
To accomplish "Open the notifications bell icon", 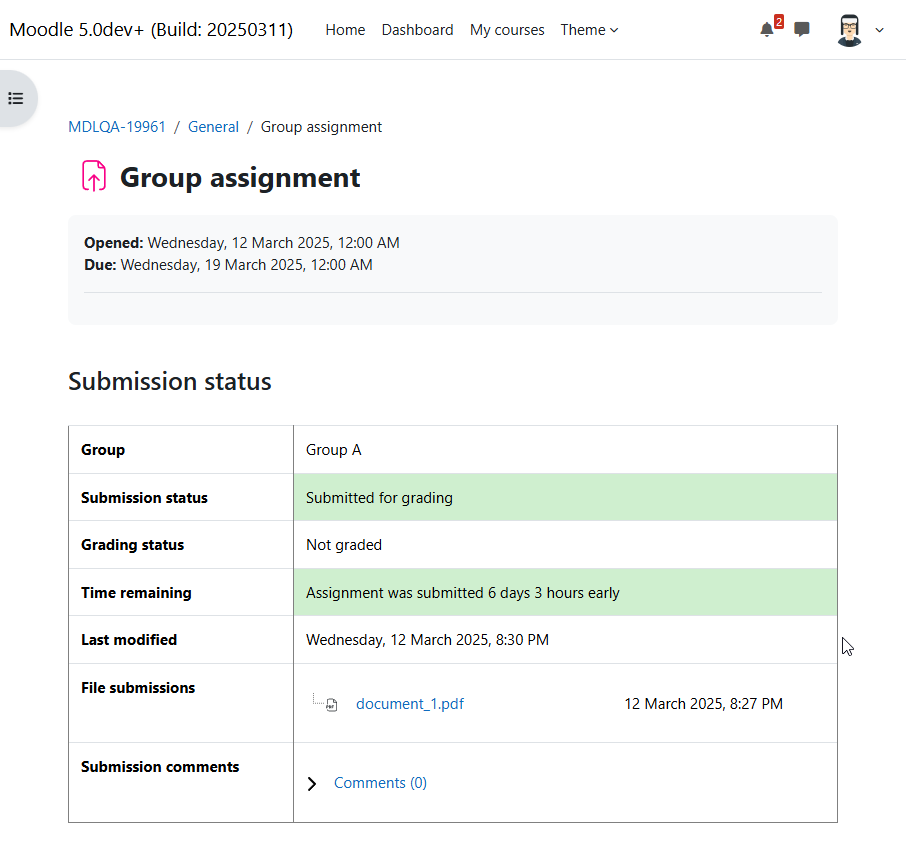I will coord(766,29).
